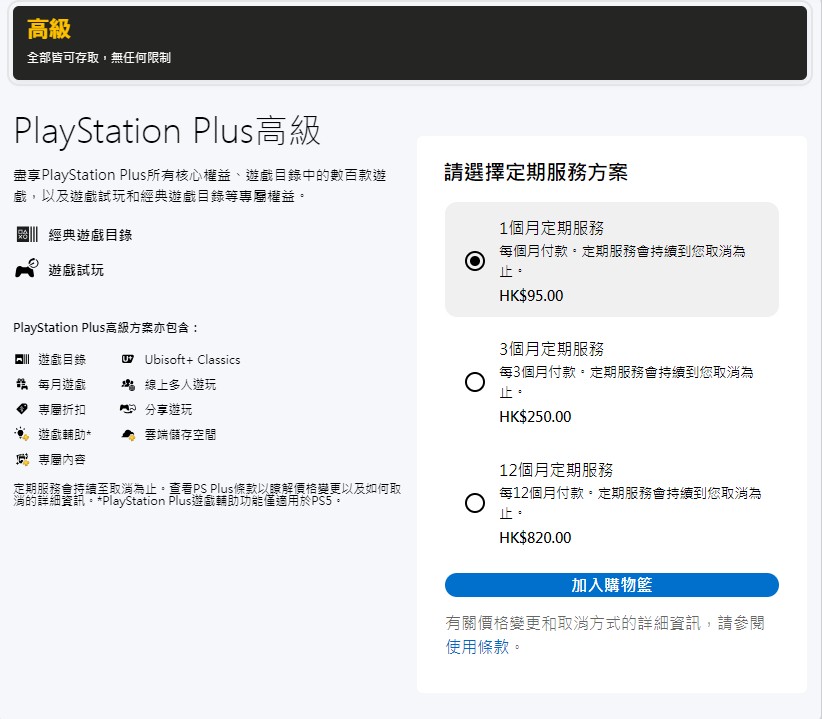Open the 使用條款 terms of use link
Screen dimensions: 822x719
(x=478, y=647)
